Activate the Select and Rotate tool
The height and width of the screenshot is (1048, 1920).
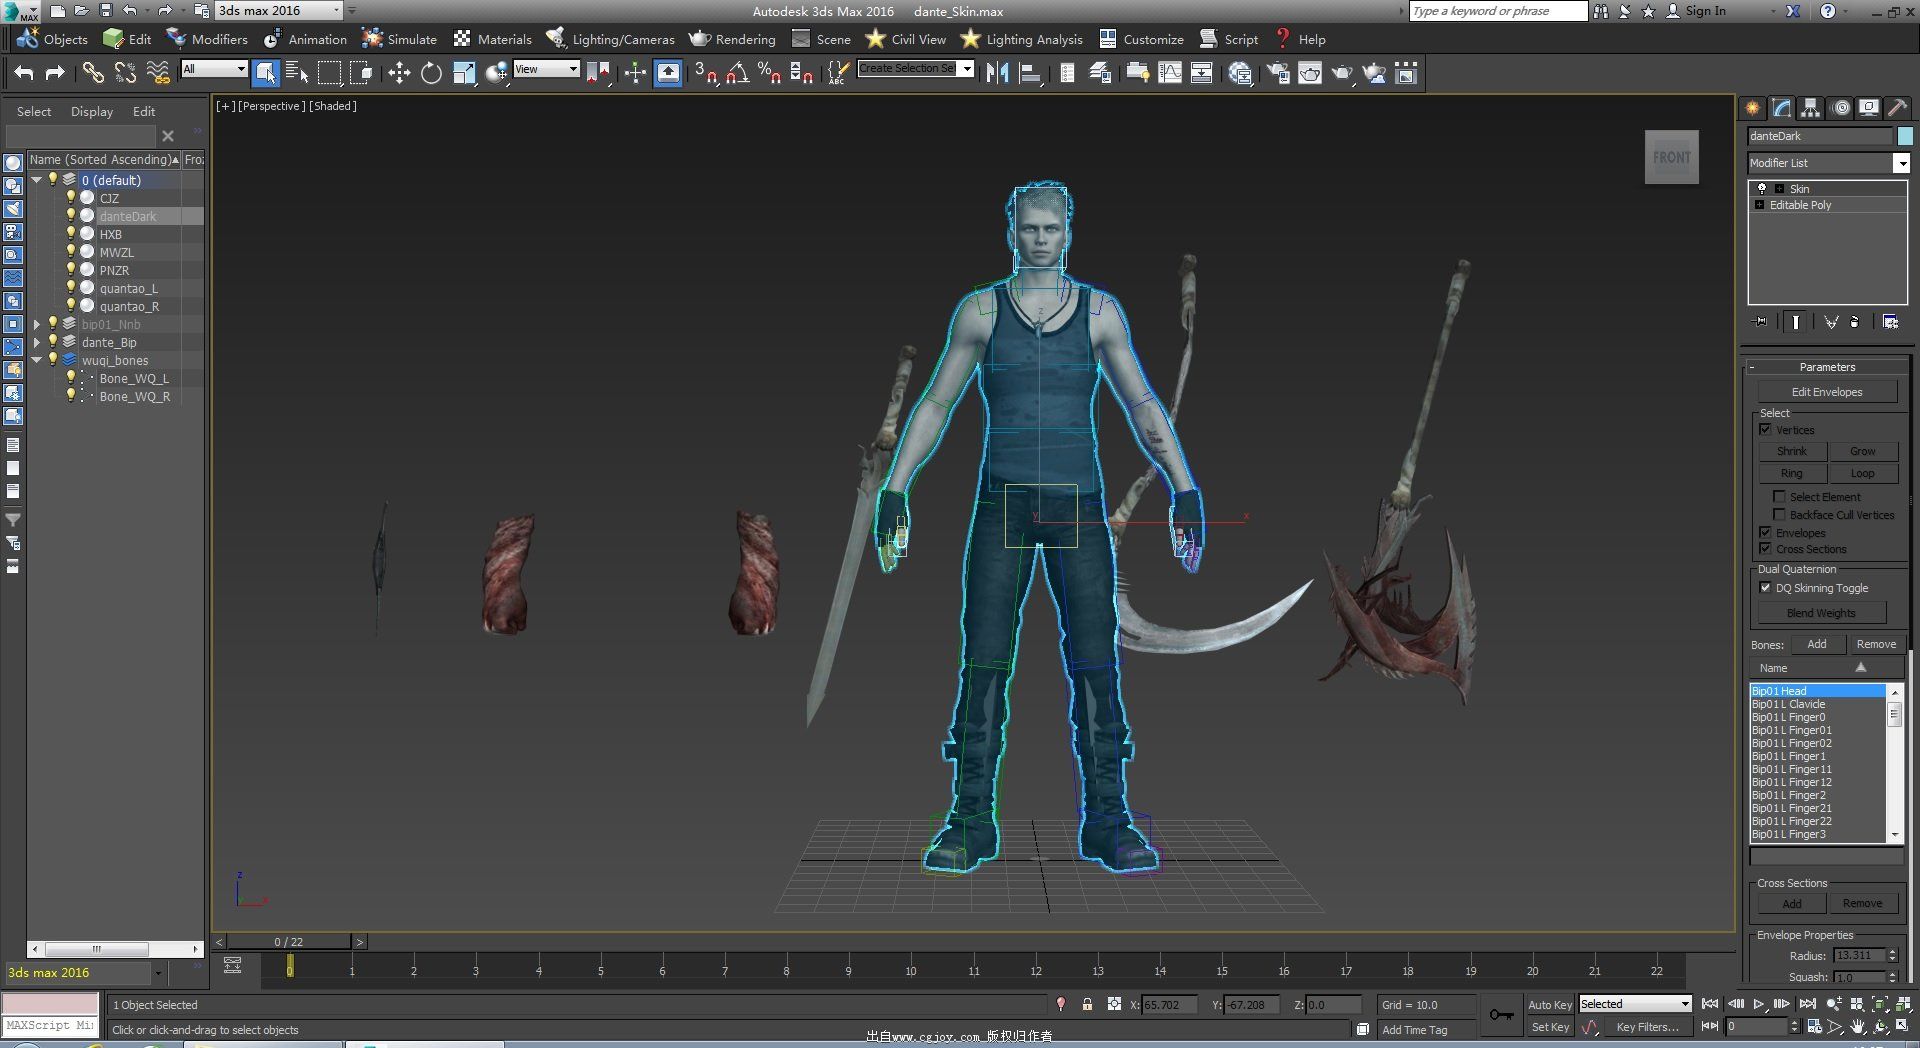[431, 73]
